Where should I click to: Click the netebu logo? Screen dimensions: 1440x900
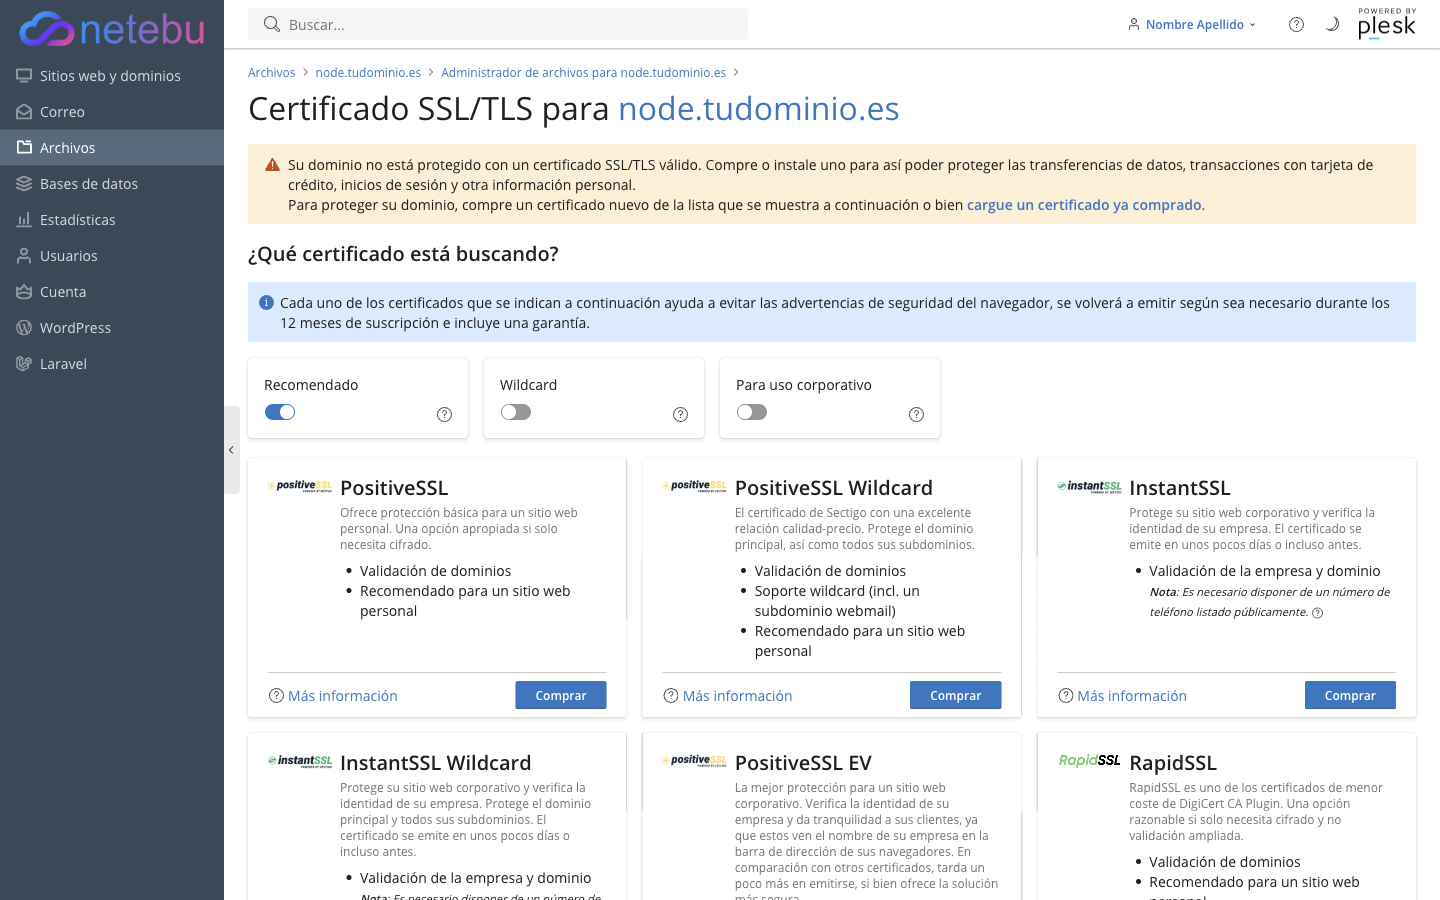click(x=112, y=30)
